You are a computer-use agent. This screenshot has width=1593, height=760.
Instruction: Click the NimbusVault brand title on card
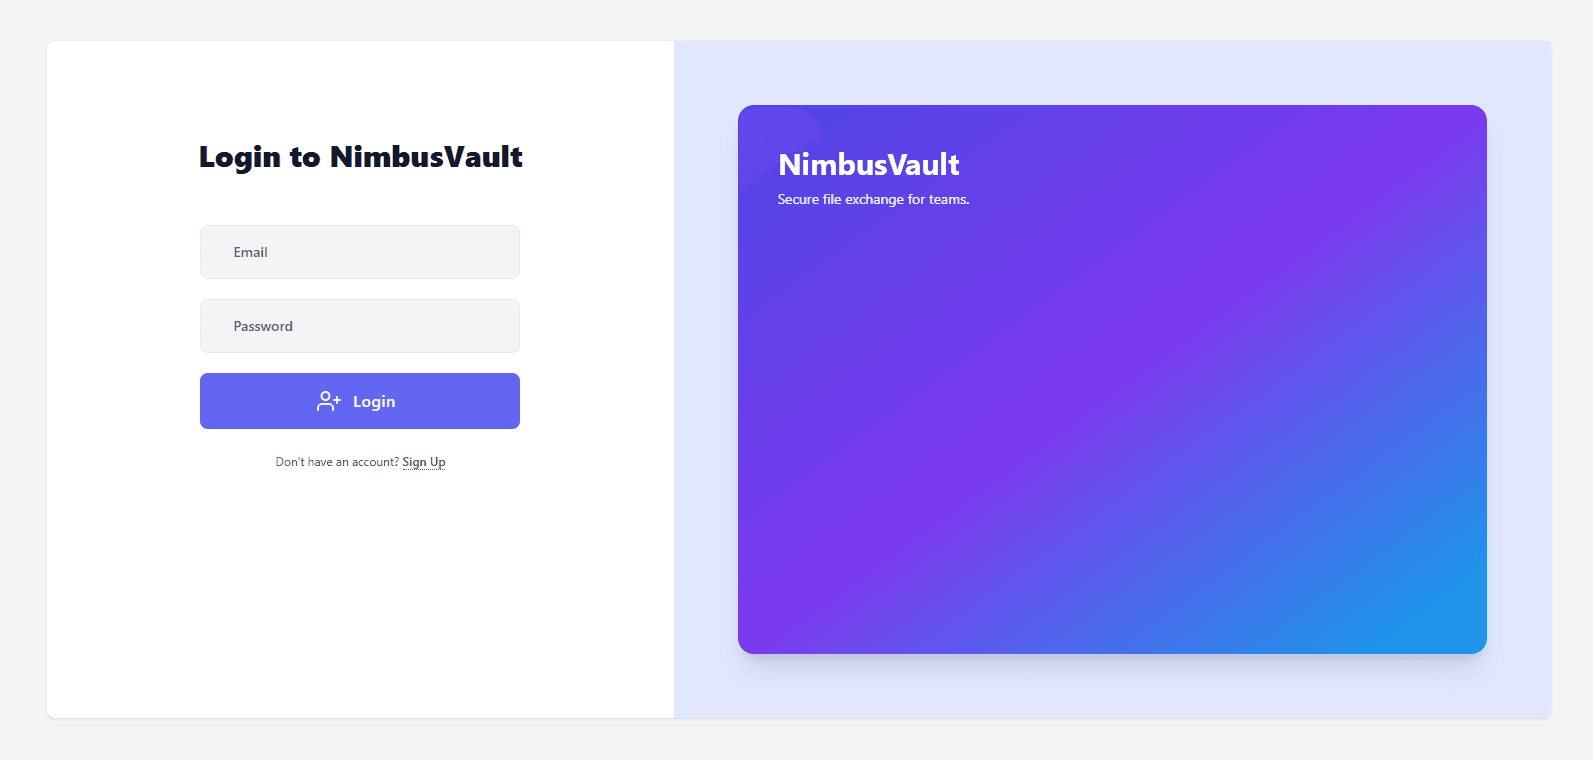point(868,164)
